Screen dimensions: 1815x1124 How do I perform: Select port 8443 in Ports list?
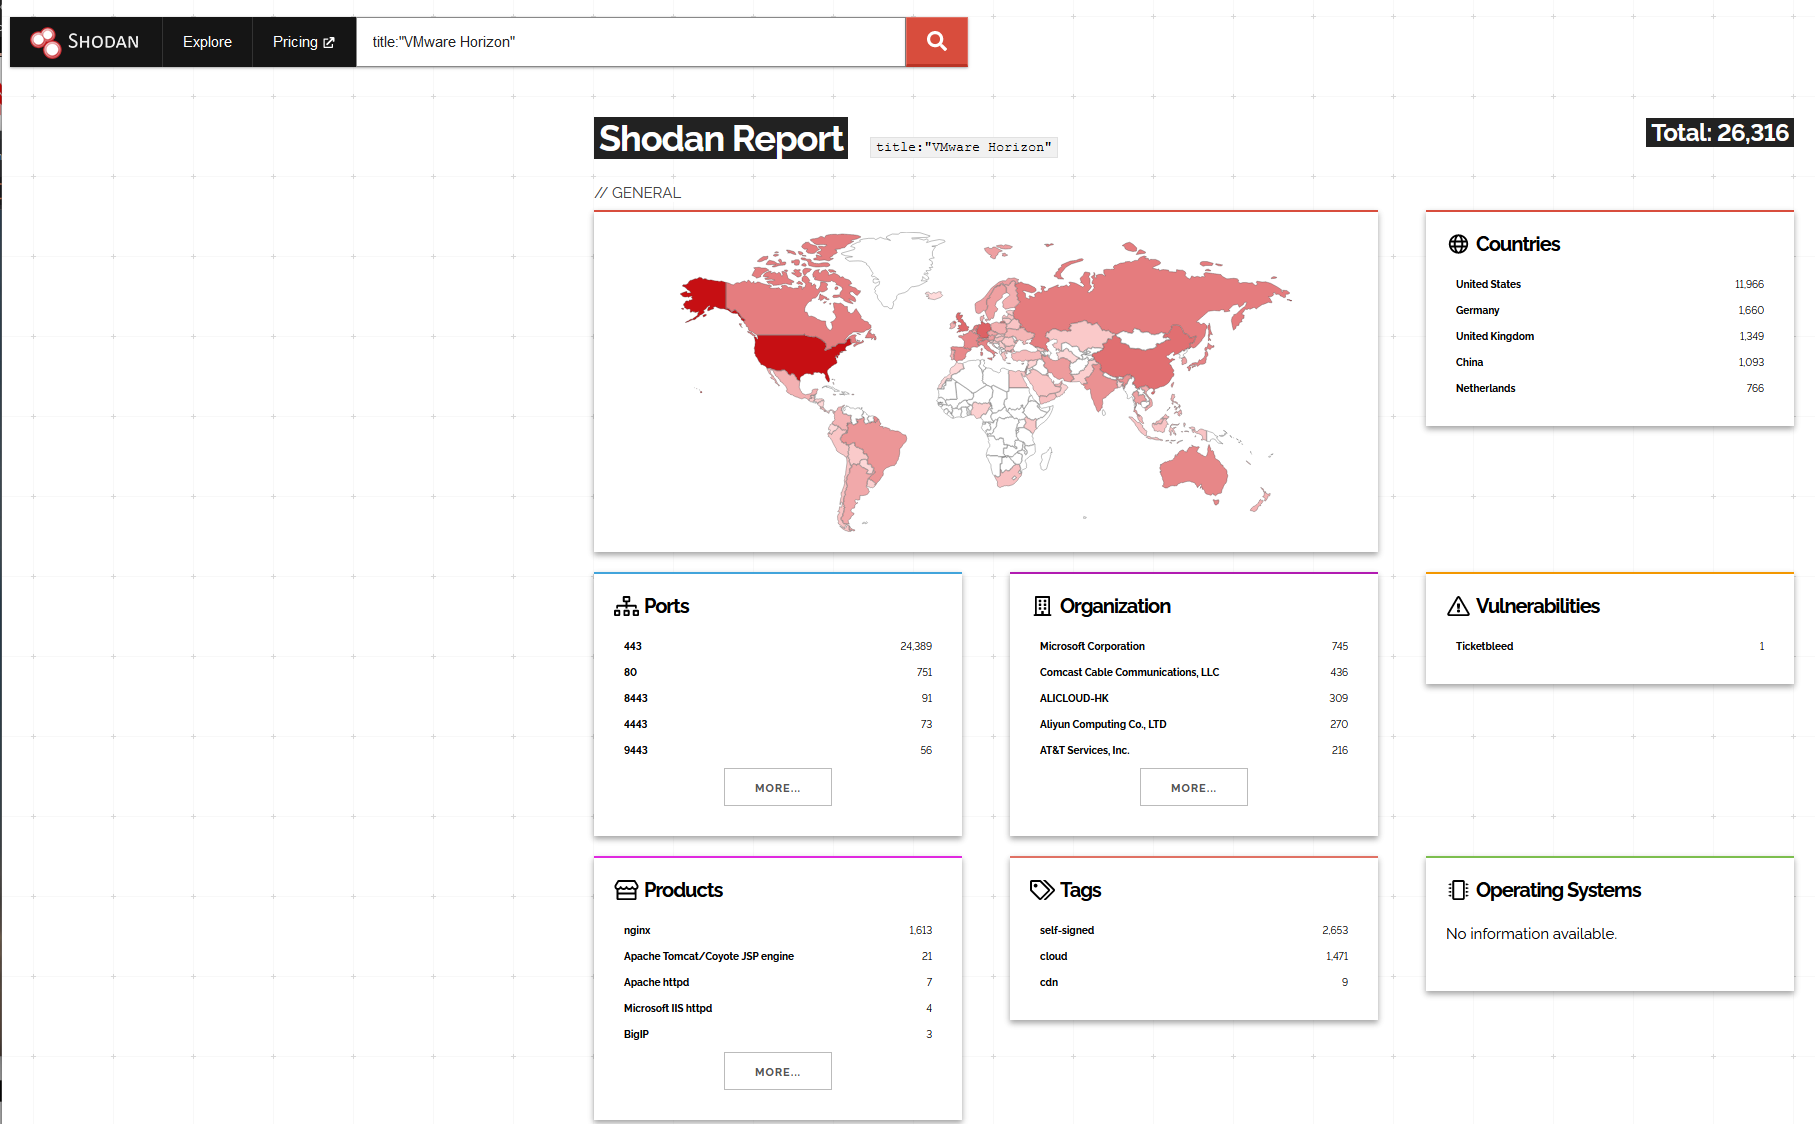pyautogui.click(x=778, y=698)
